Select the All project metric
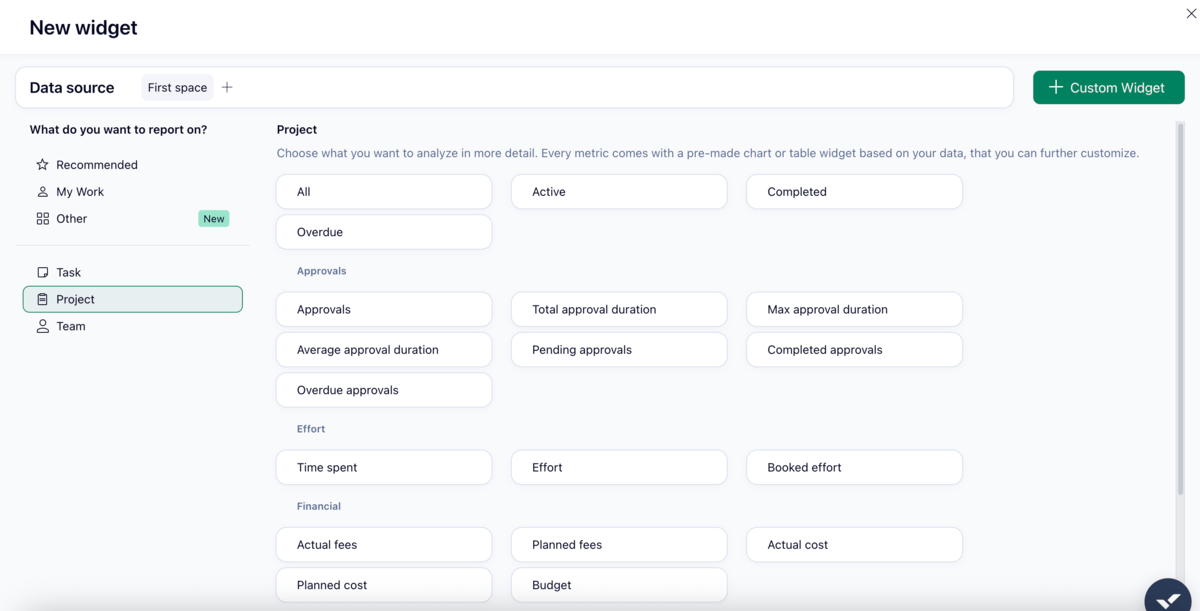This screenshot has width=1200, height=611. 383,191
